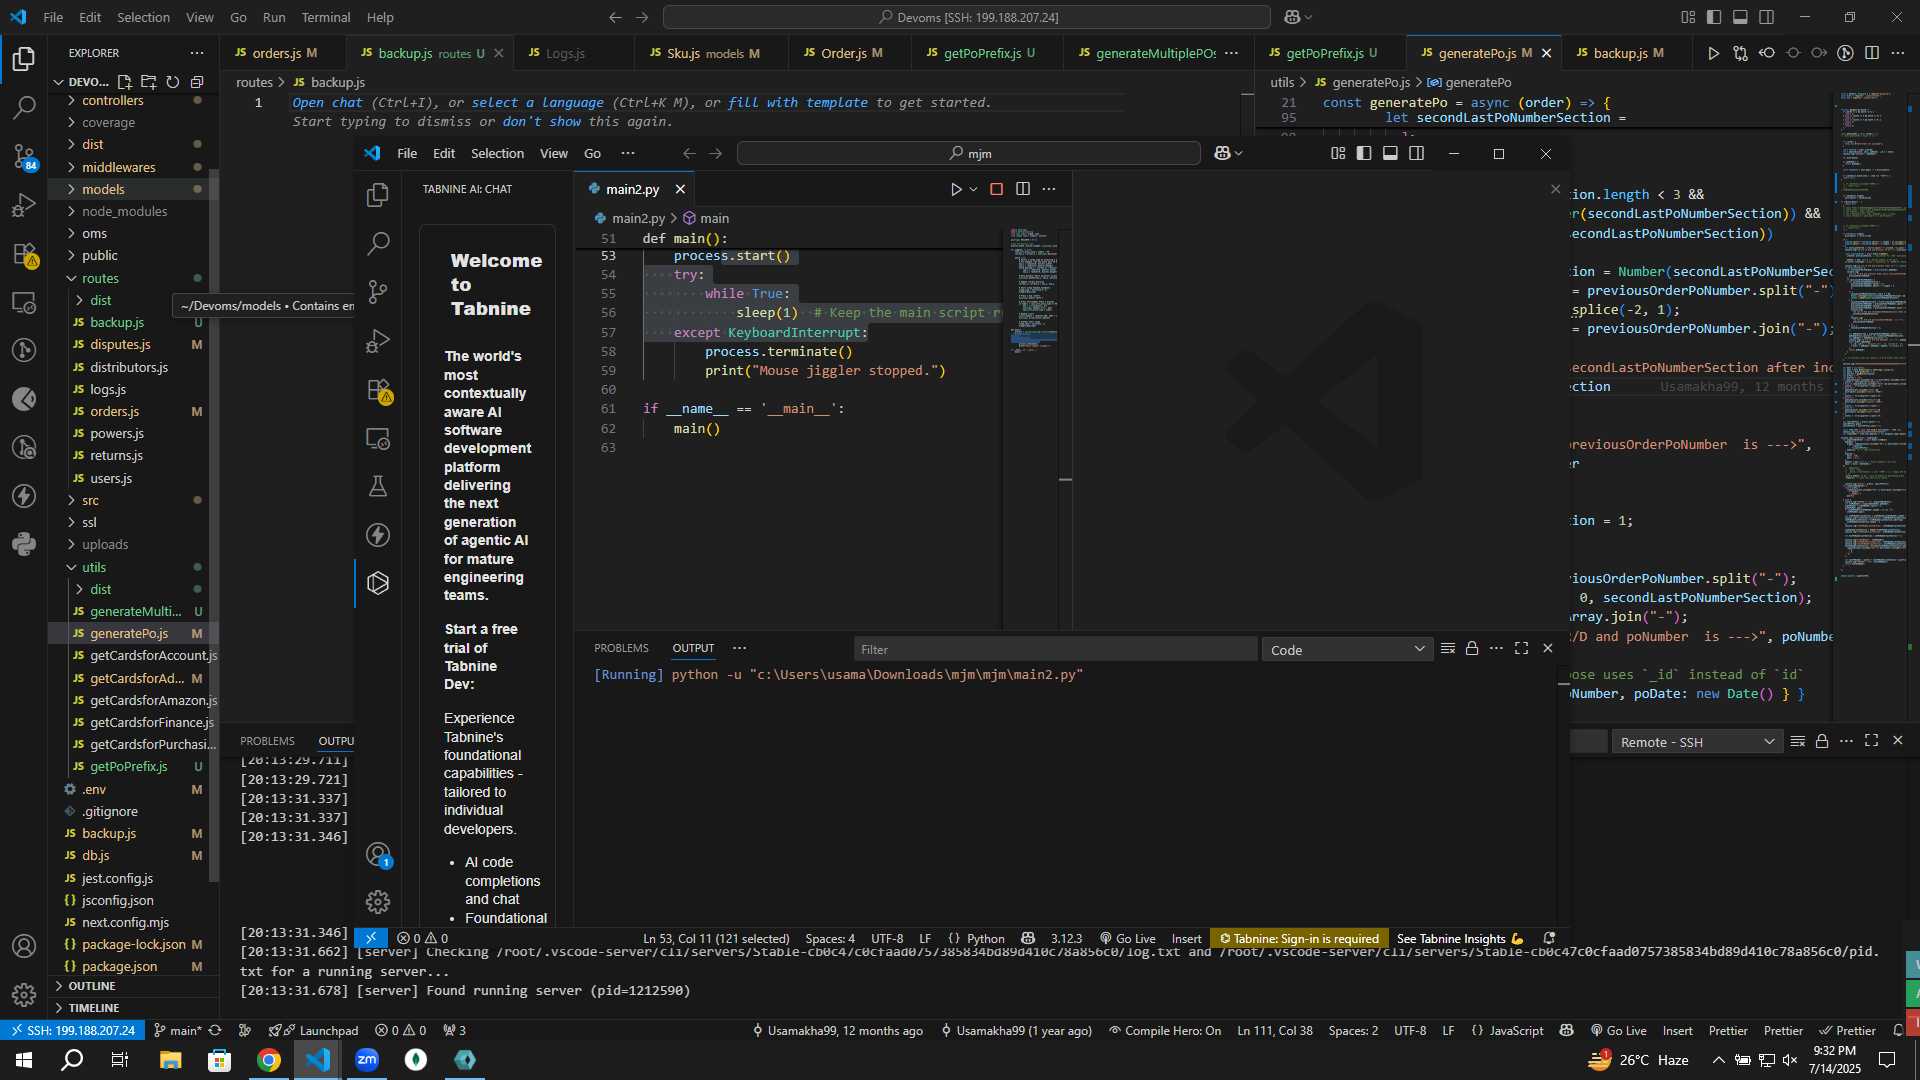Click the front window minimap slider
Viewport: 1920px width, 1080px height.
(x=1032, y=337)
